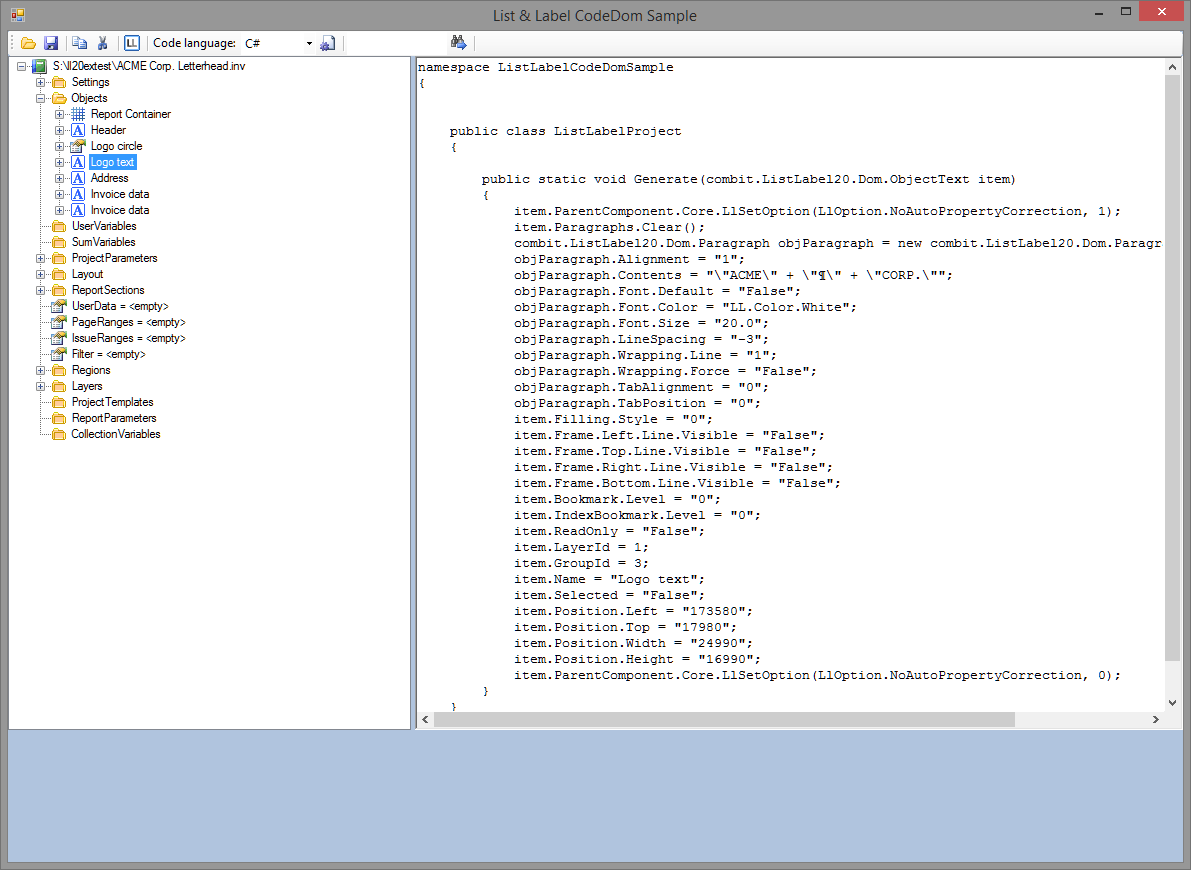Image resolution: width=1191 pixels, height=870 pixels.
Task: Select the Logo text tree item
Action: (112, 162)
